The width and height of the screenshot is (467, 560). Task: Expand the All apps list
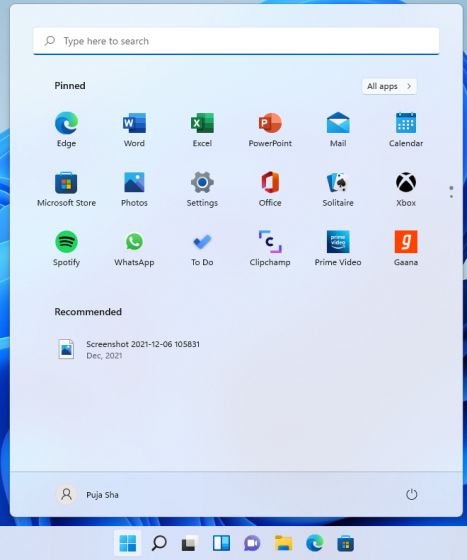coord(389,86)
